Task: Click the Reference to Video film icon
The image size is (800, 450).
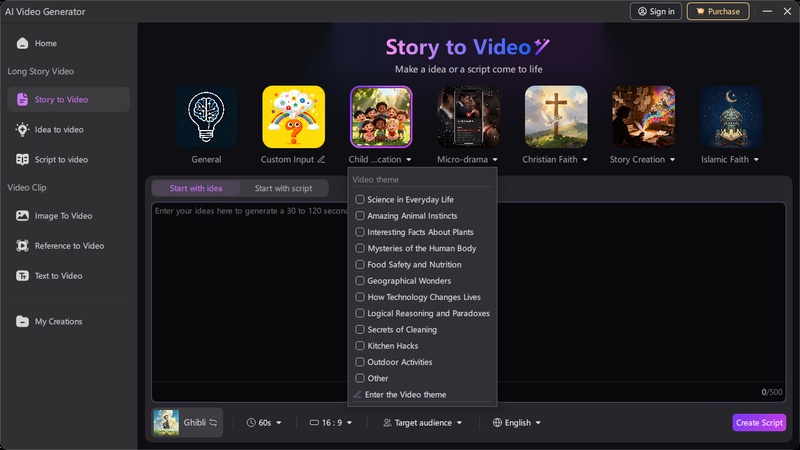Action: point(22,246)
